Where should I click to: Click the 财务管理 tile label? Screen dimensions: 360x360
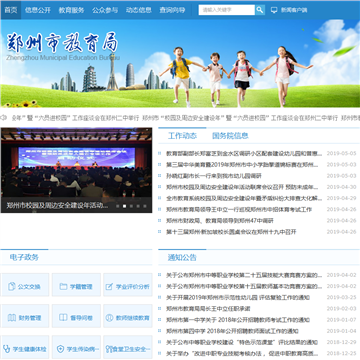[30, 318]
